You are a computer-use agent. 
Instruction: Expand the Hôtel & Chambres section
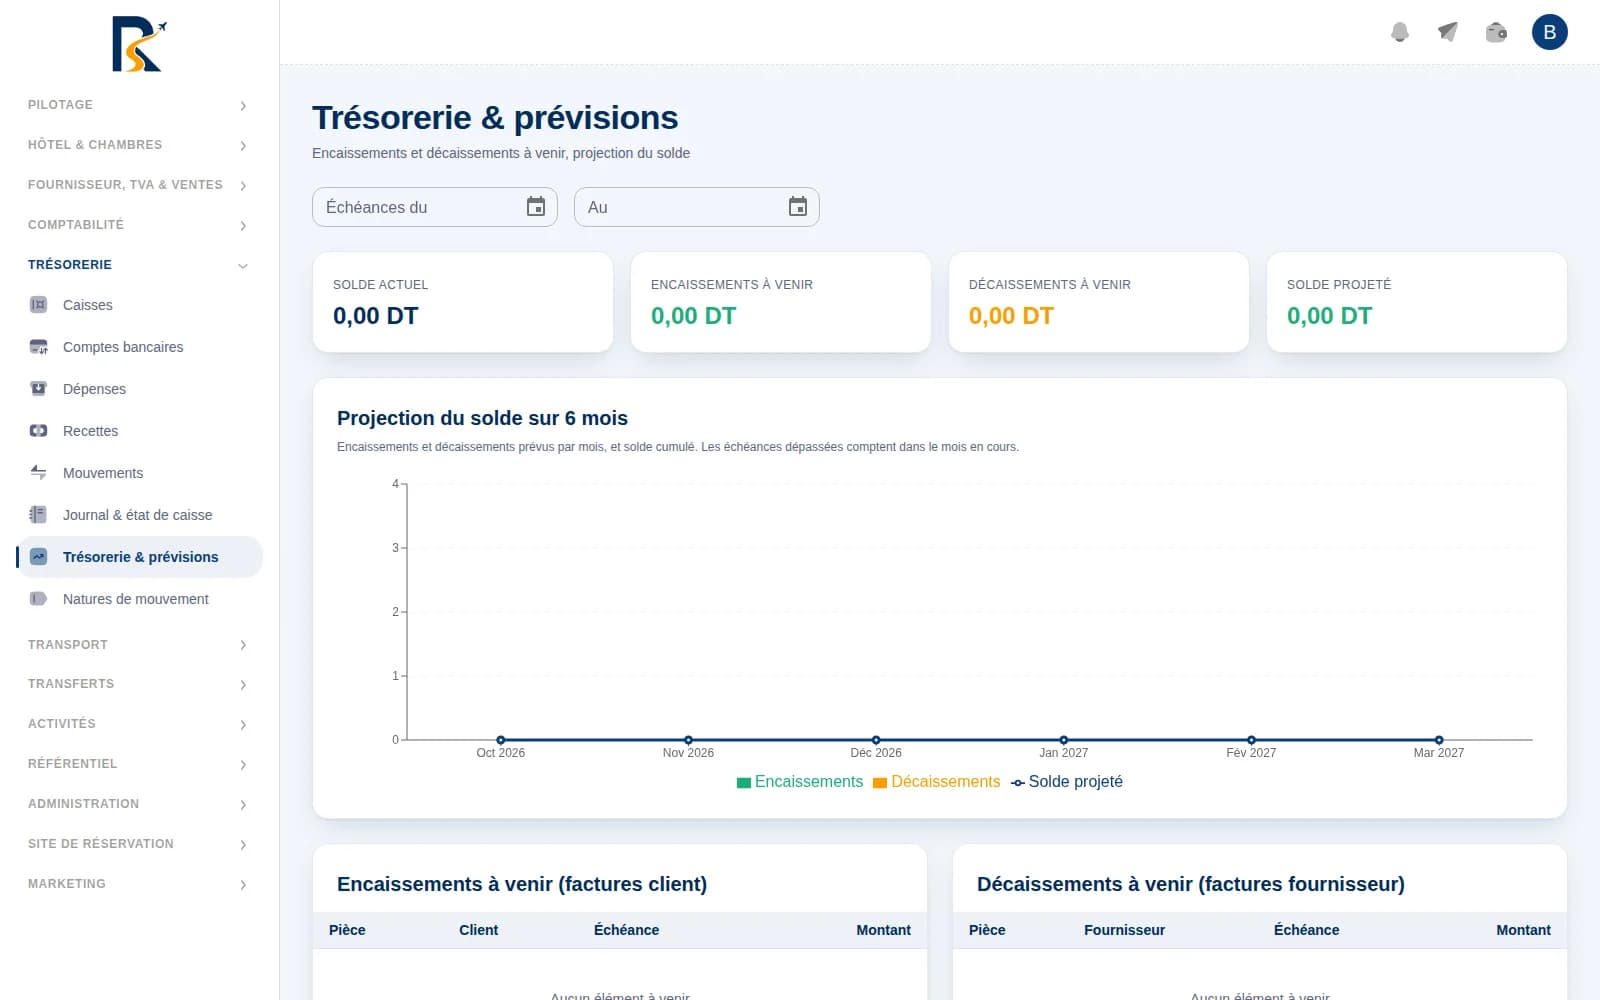139,145
